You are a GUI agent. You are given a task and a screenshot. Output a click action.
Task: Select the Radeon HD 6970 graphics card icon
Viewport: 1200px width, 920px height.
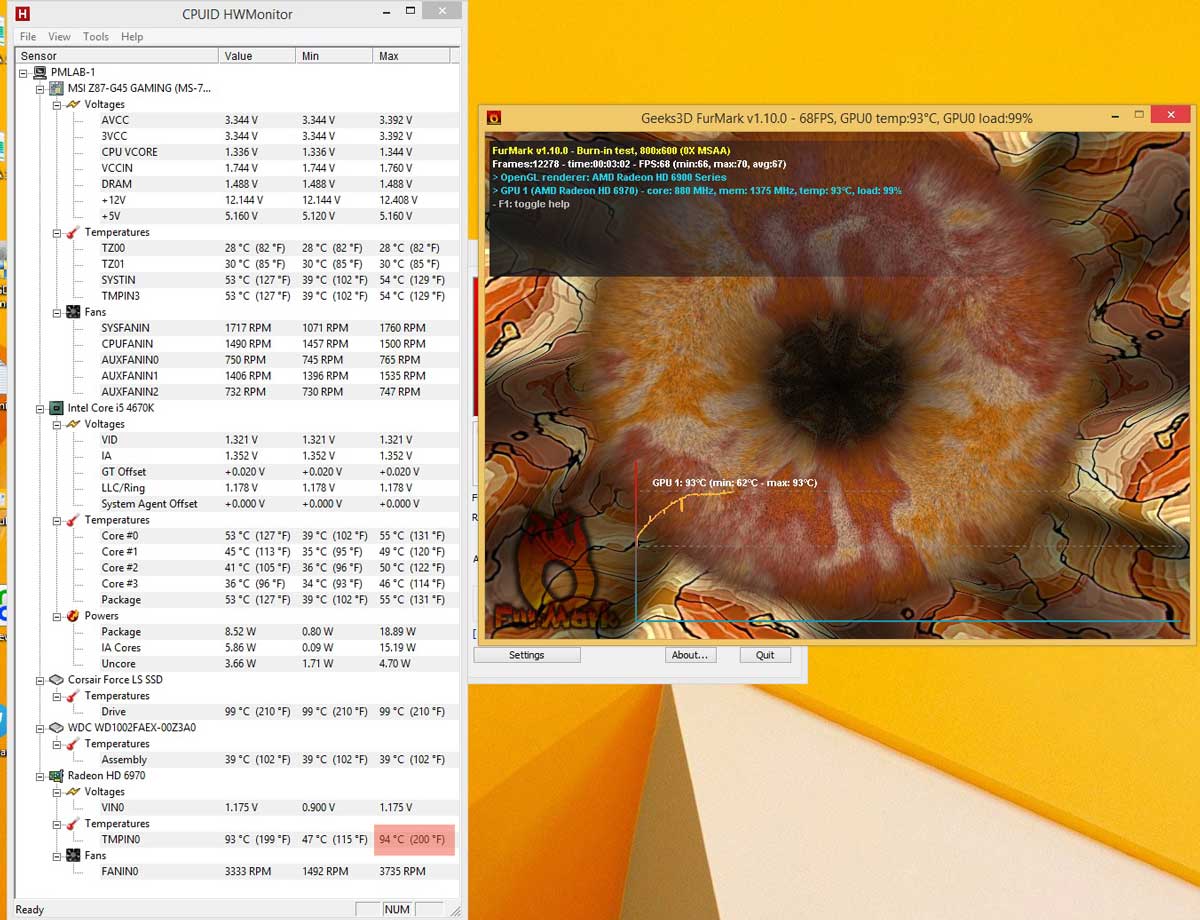pyautogui.click(x=57, y=776)
